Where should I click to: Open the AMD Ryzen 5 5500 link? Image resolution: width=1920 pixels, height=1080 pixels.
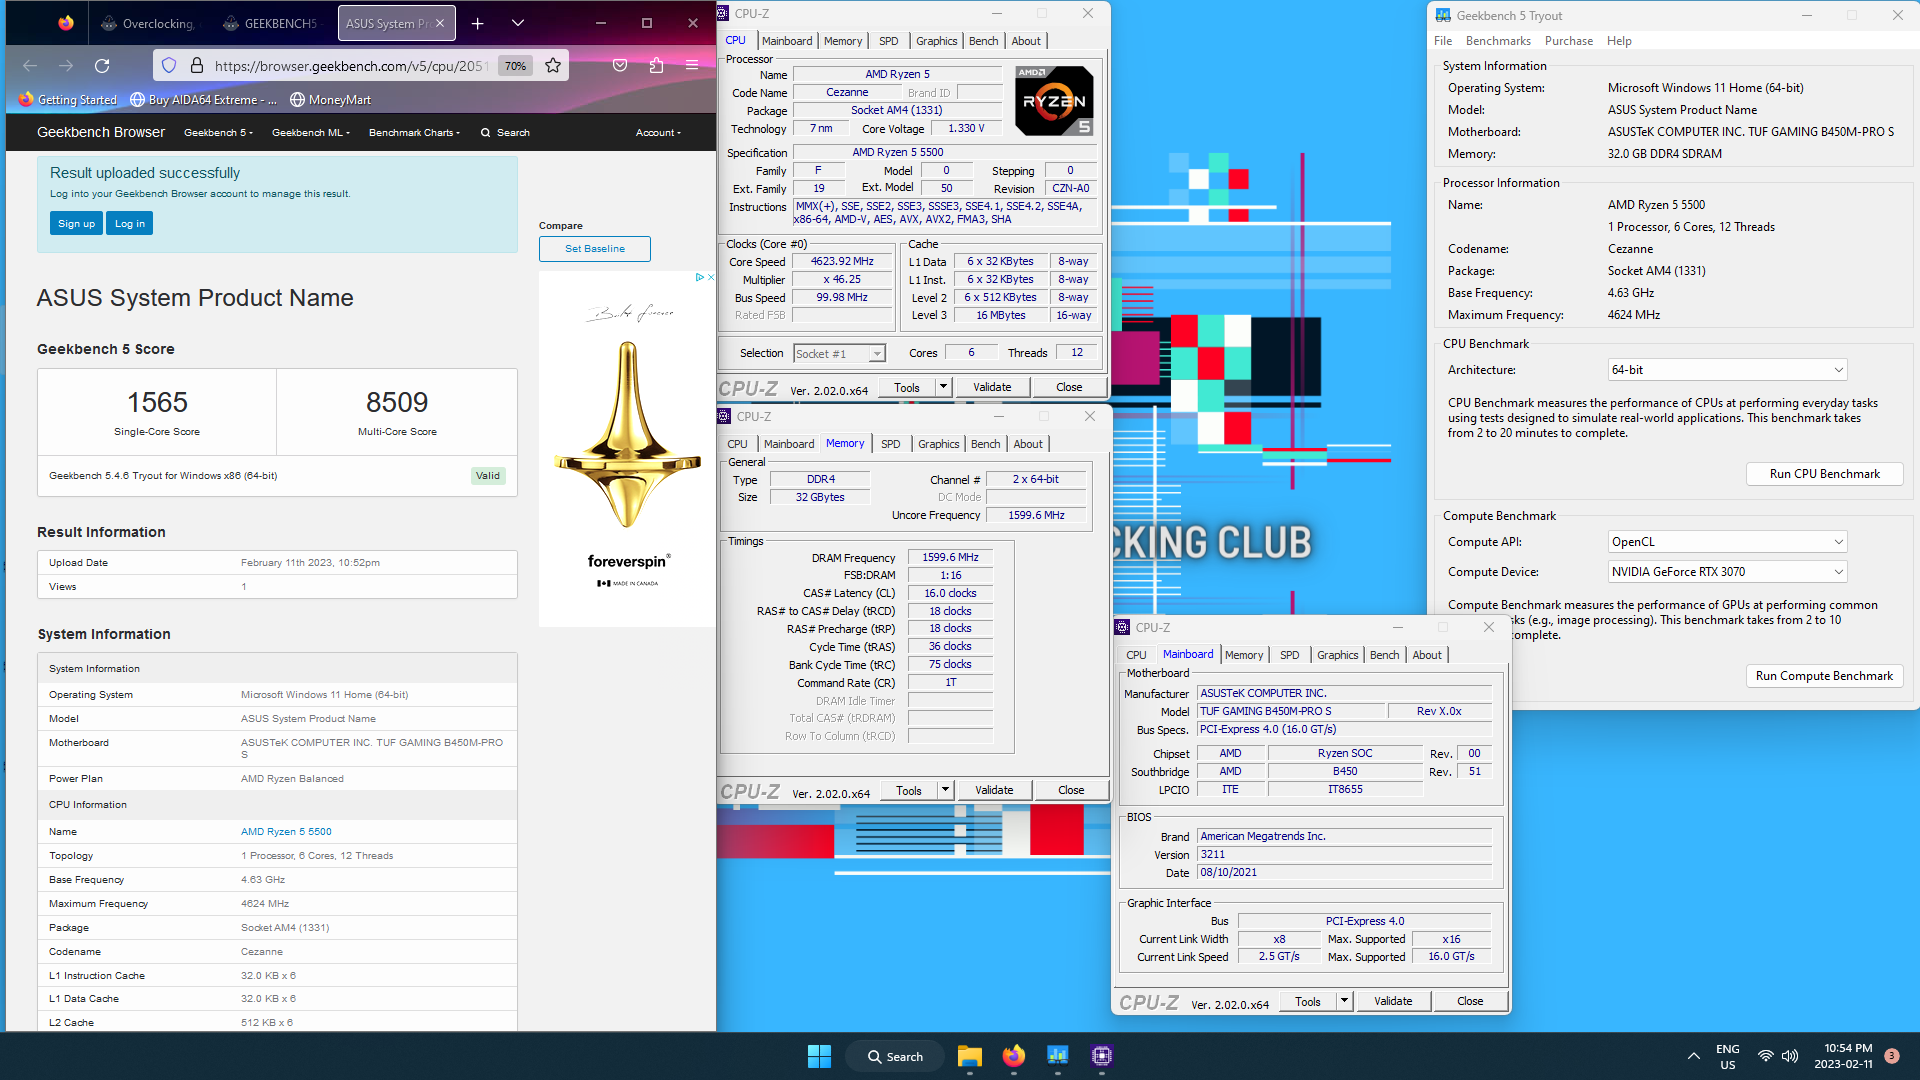click(286, 832)
